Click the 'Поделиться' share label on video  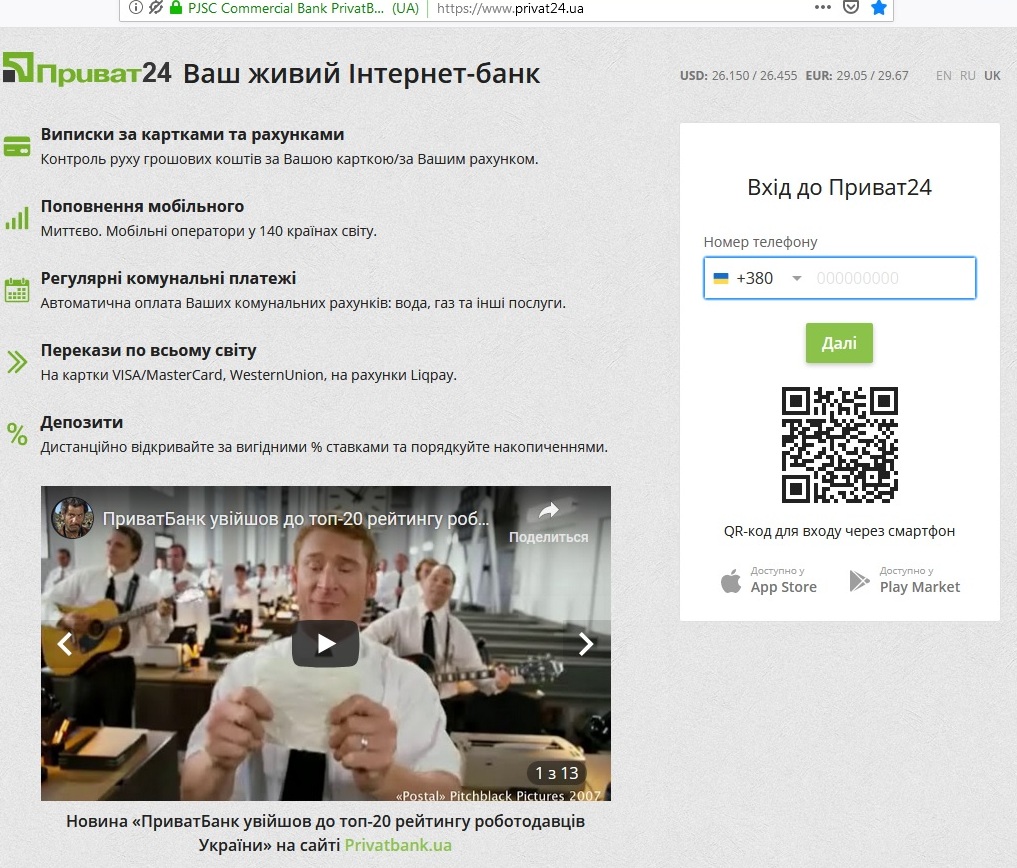click(x=549, y=537)
